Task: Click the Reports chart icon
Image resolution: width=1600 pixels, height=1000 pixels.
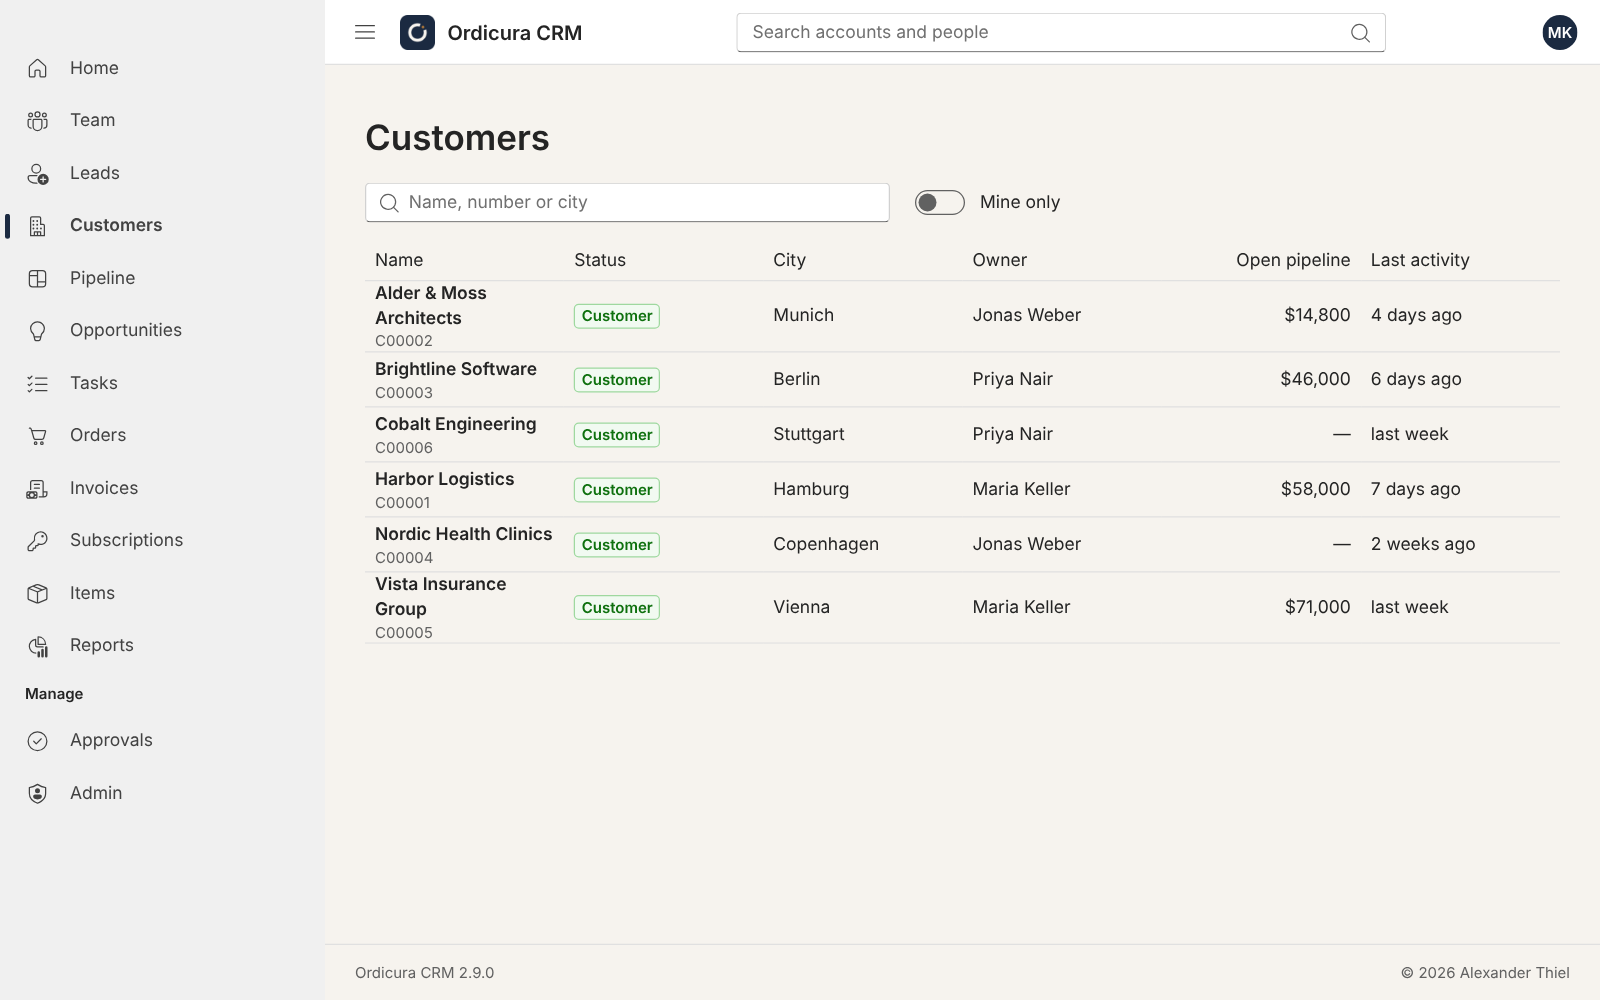Action: pos(38,646)
